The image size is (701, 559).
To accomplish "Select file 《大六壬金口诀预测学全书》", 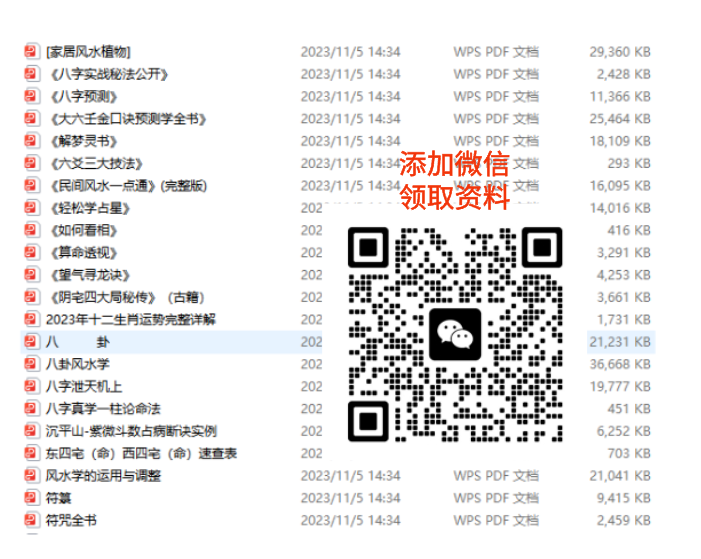I will point(128,119).
